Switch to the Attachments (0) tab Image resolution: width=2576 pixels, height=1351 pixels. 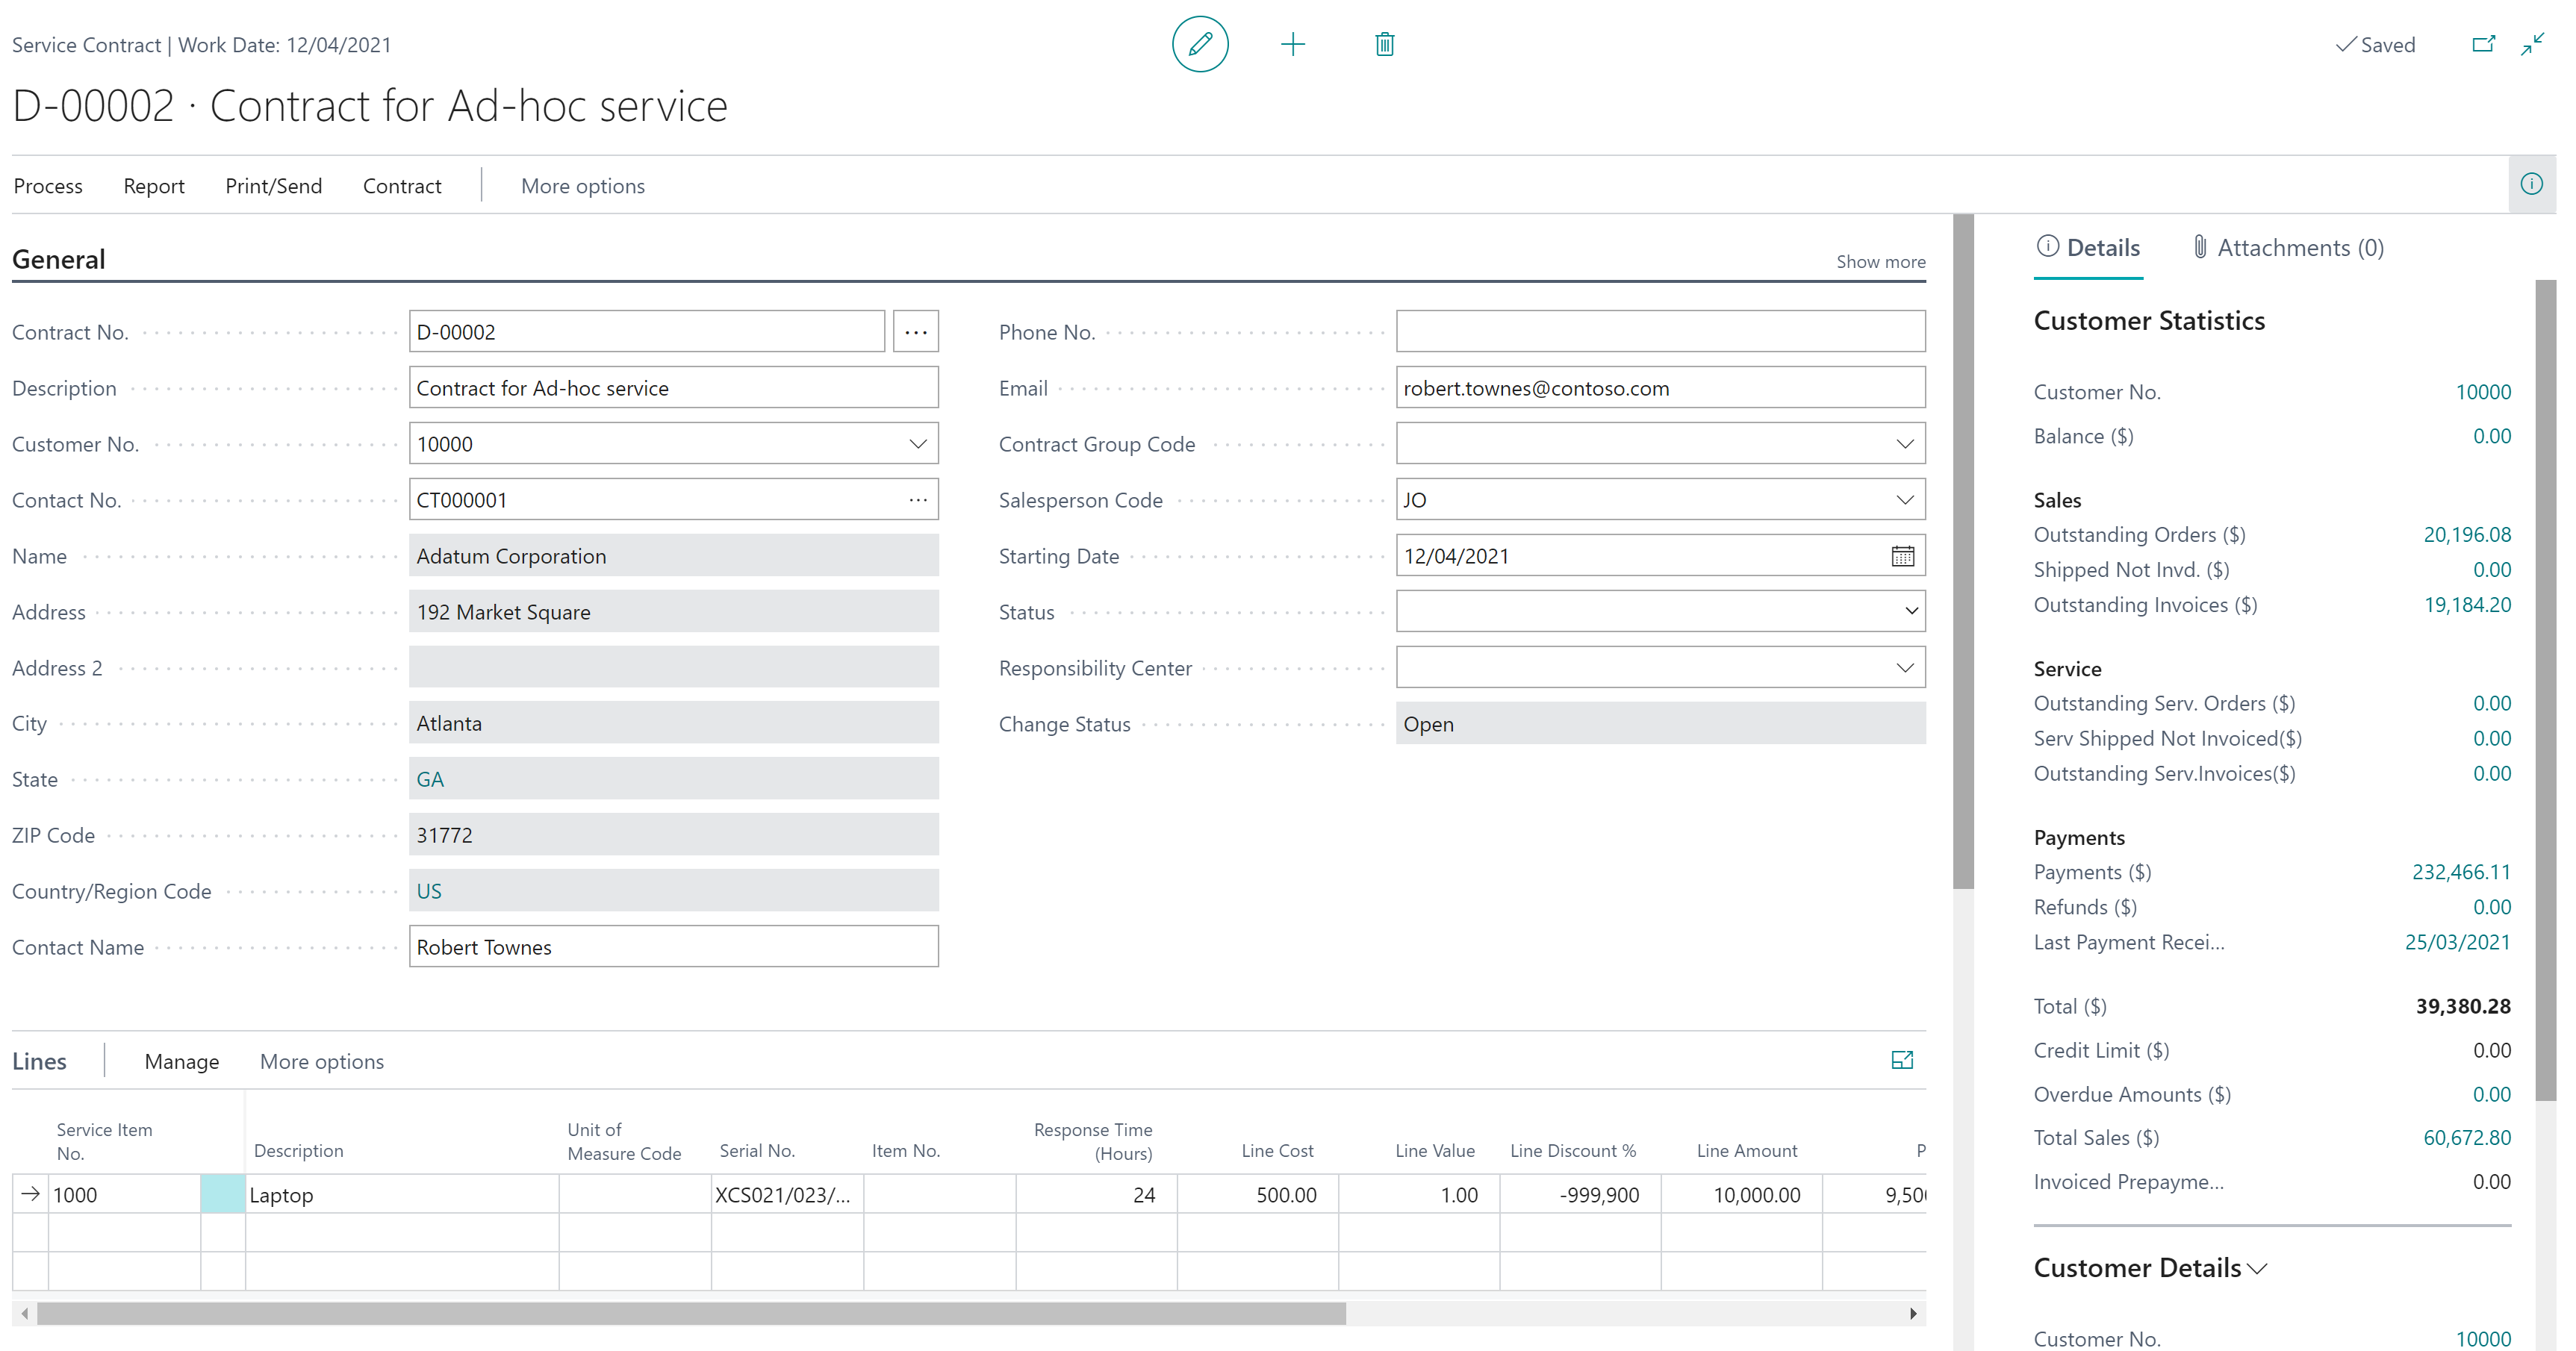(2289, 247)
